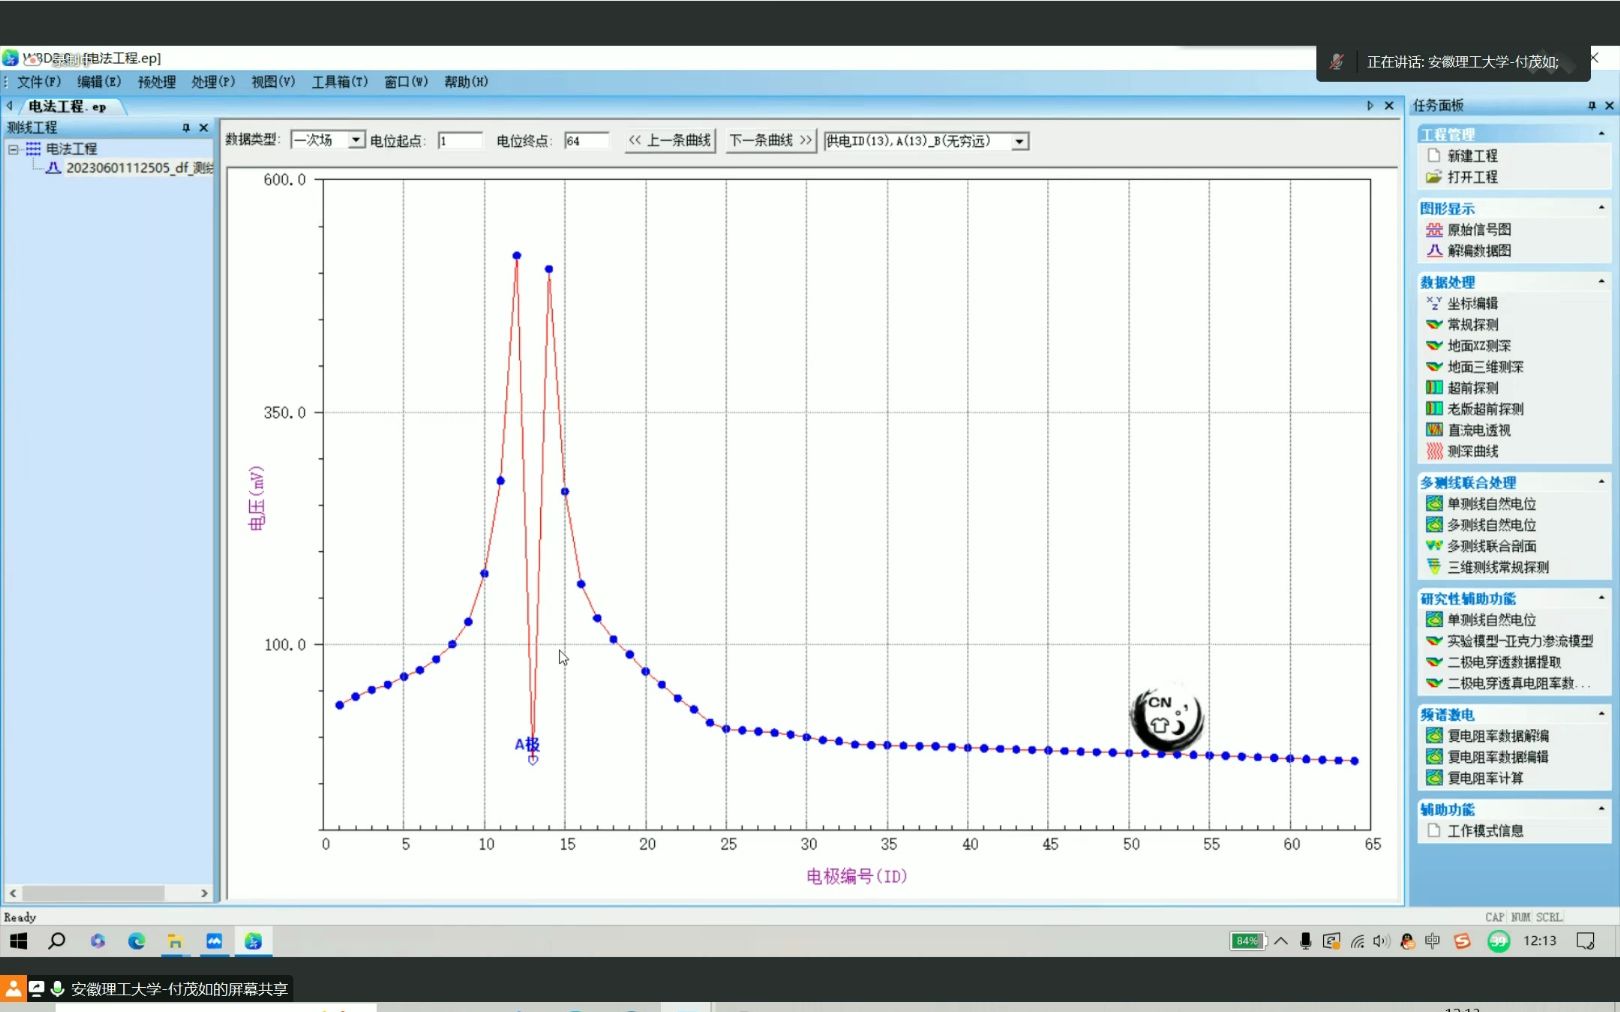Collapse the 多测线联合处理 section

click(1601, 482)
